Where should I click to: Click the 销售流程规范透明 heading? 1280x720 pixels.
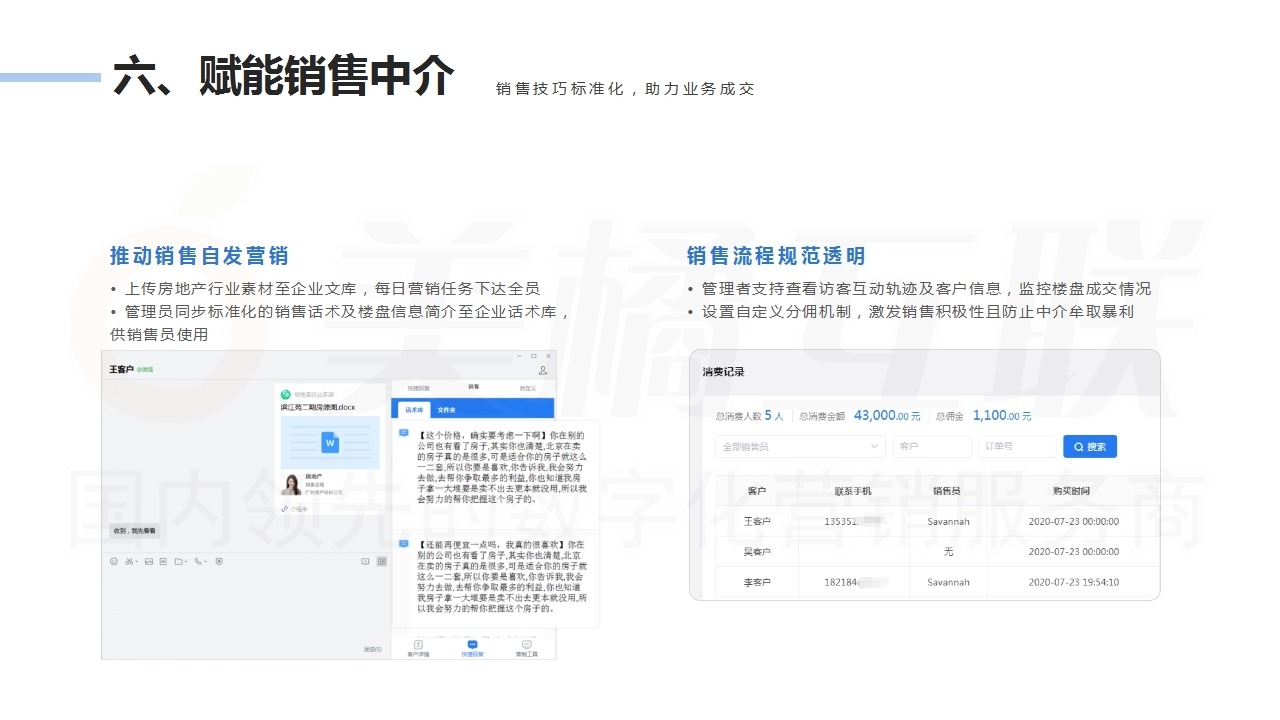point(776,256)
